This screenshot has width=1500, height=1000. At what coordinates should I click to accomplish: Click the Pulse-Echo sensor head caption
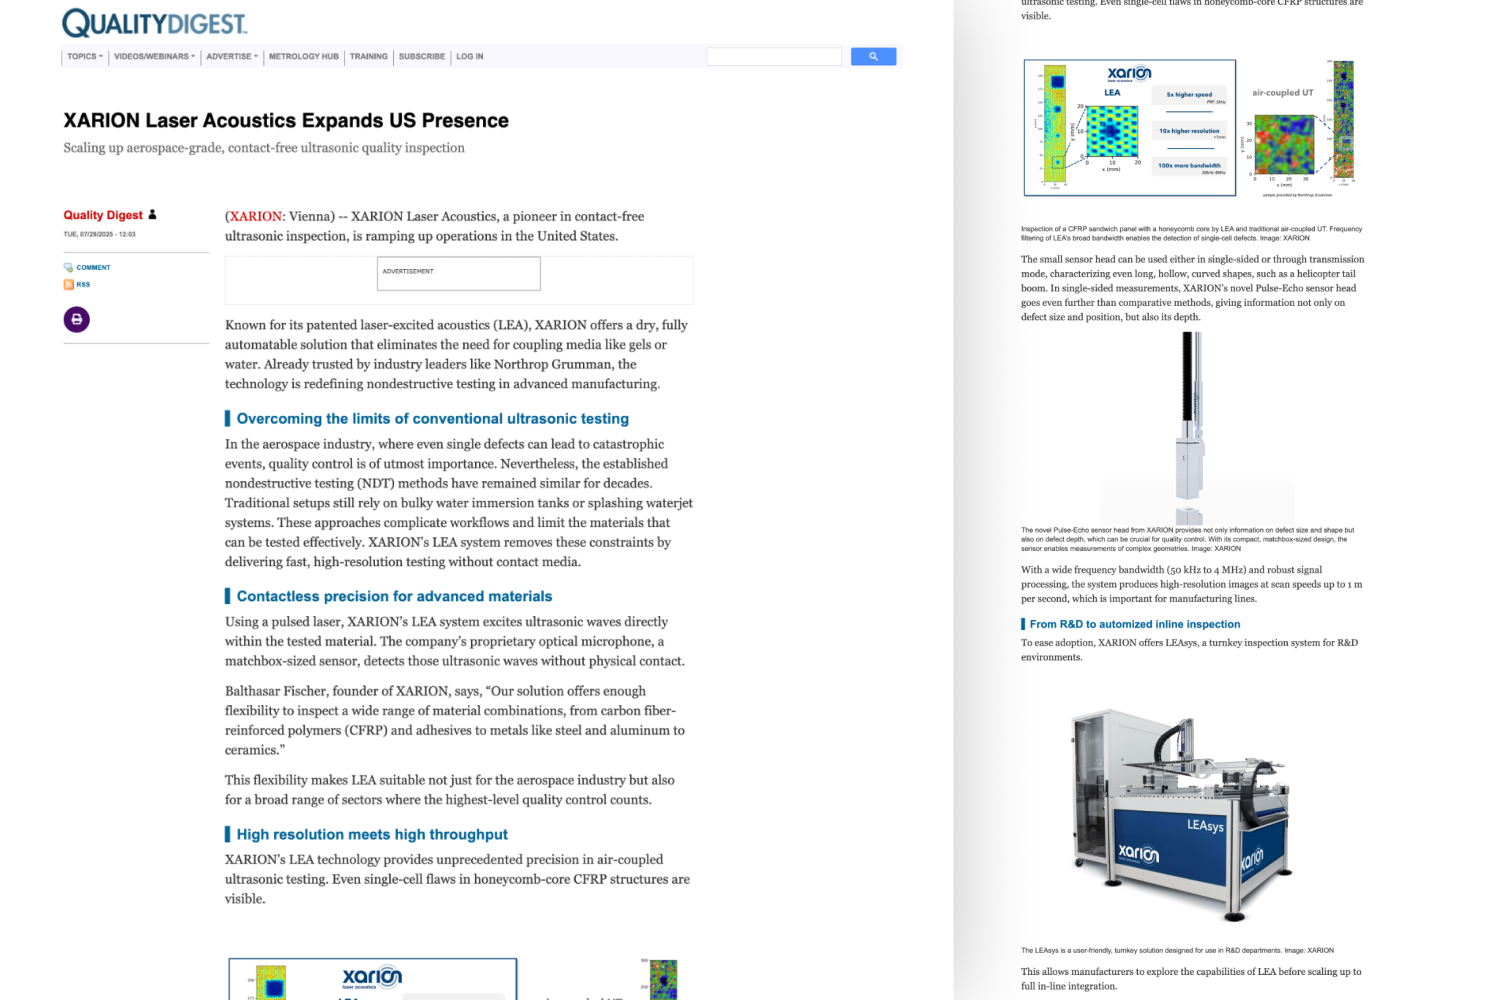click(x=1188, y=540)
